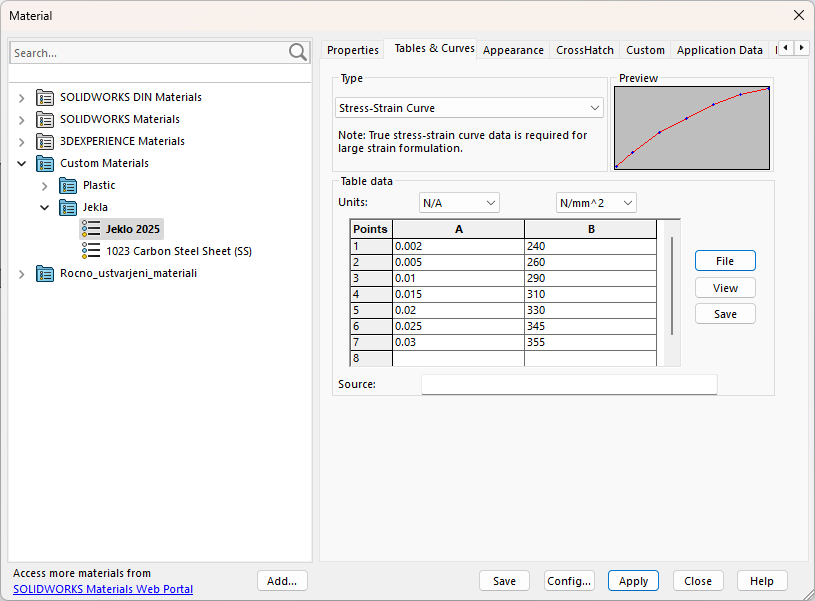815x601 pixels.
Task: Expand the SOLIDWORKS DIN Materials node
Action: tap(21, 98)
